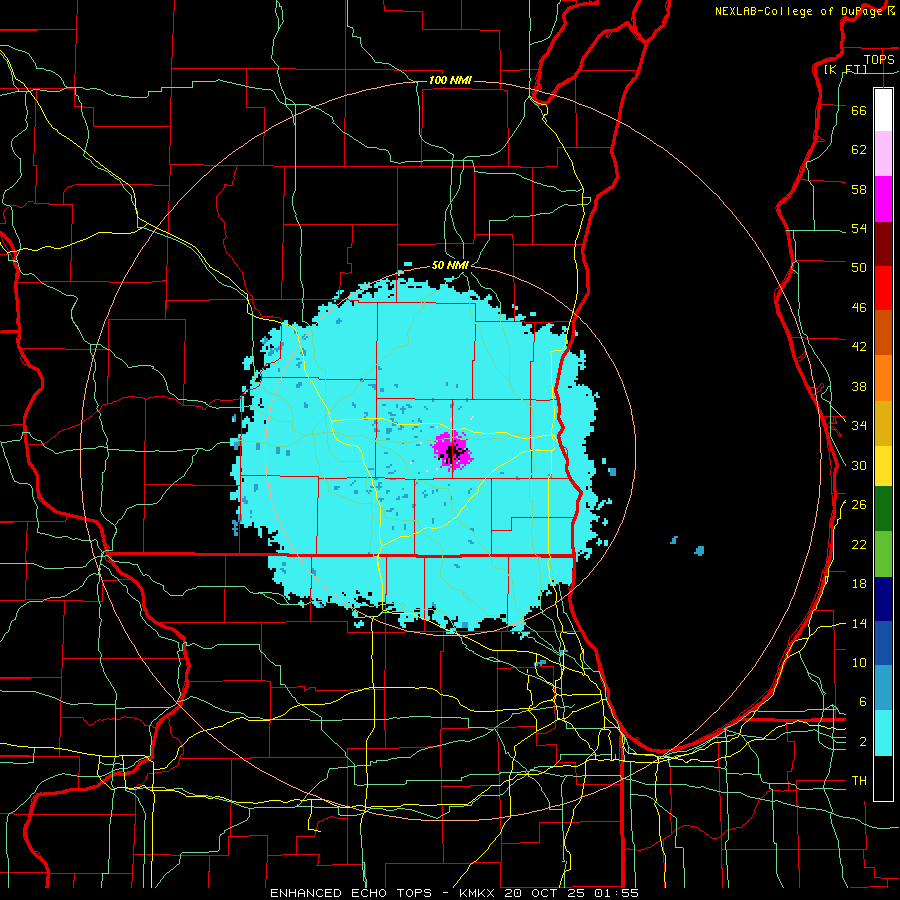Click the TH threshold label
Screen dimensions: 900x900
tap(859, 781)
